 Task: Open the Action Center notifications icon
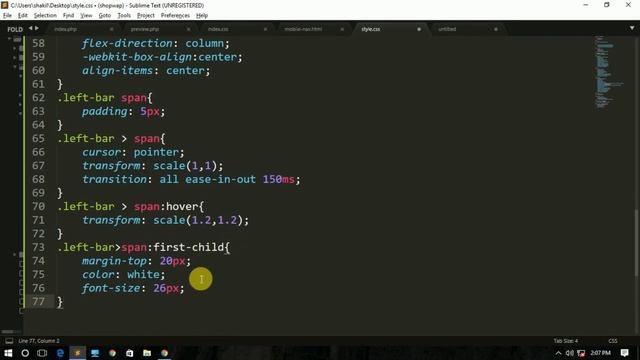624,353
